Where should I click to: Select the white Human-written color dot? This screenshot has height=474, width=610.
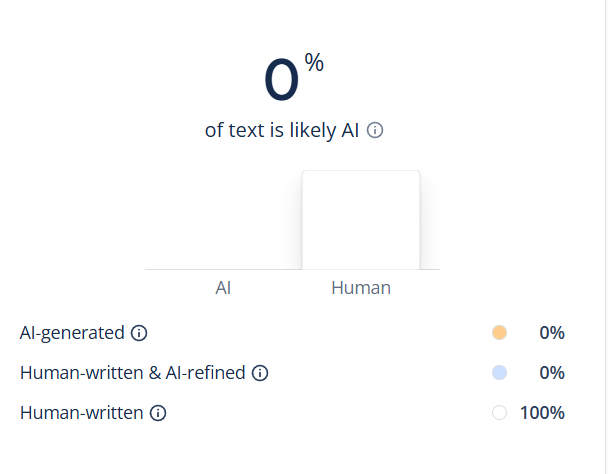click(x=499, y=413)
